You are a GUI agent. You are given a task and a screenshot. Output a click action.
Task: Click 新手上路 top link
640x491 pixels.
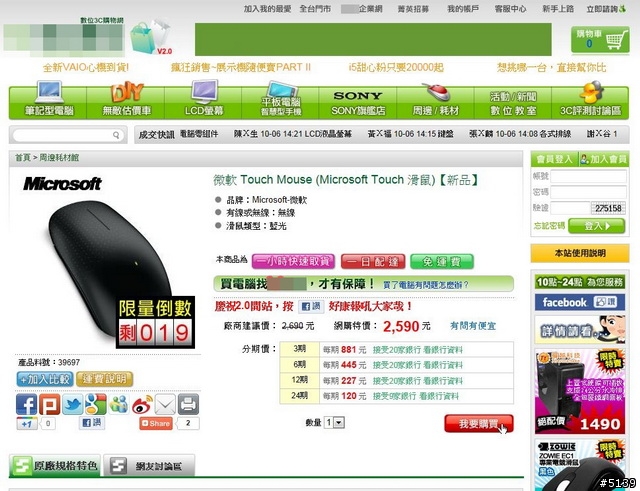(558, 9)
